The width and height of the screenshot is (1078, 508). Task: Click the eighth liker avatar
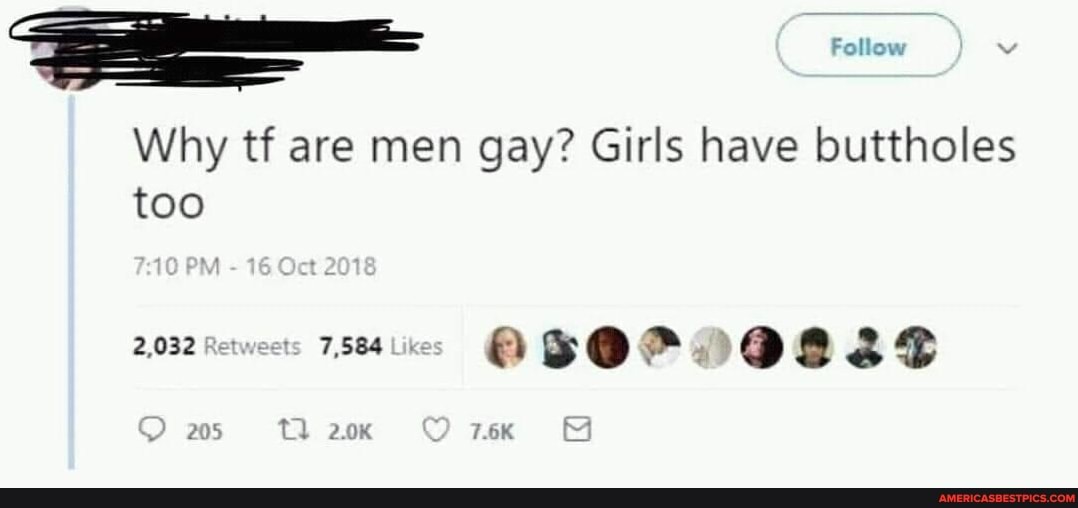click(x=864, y=347)
